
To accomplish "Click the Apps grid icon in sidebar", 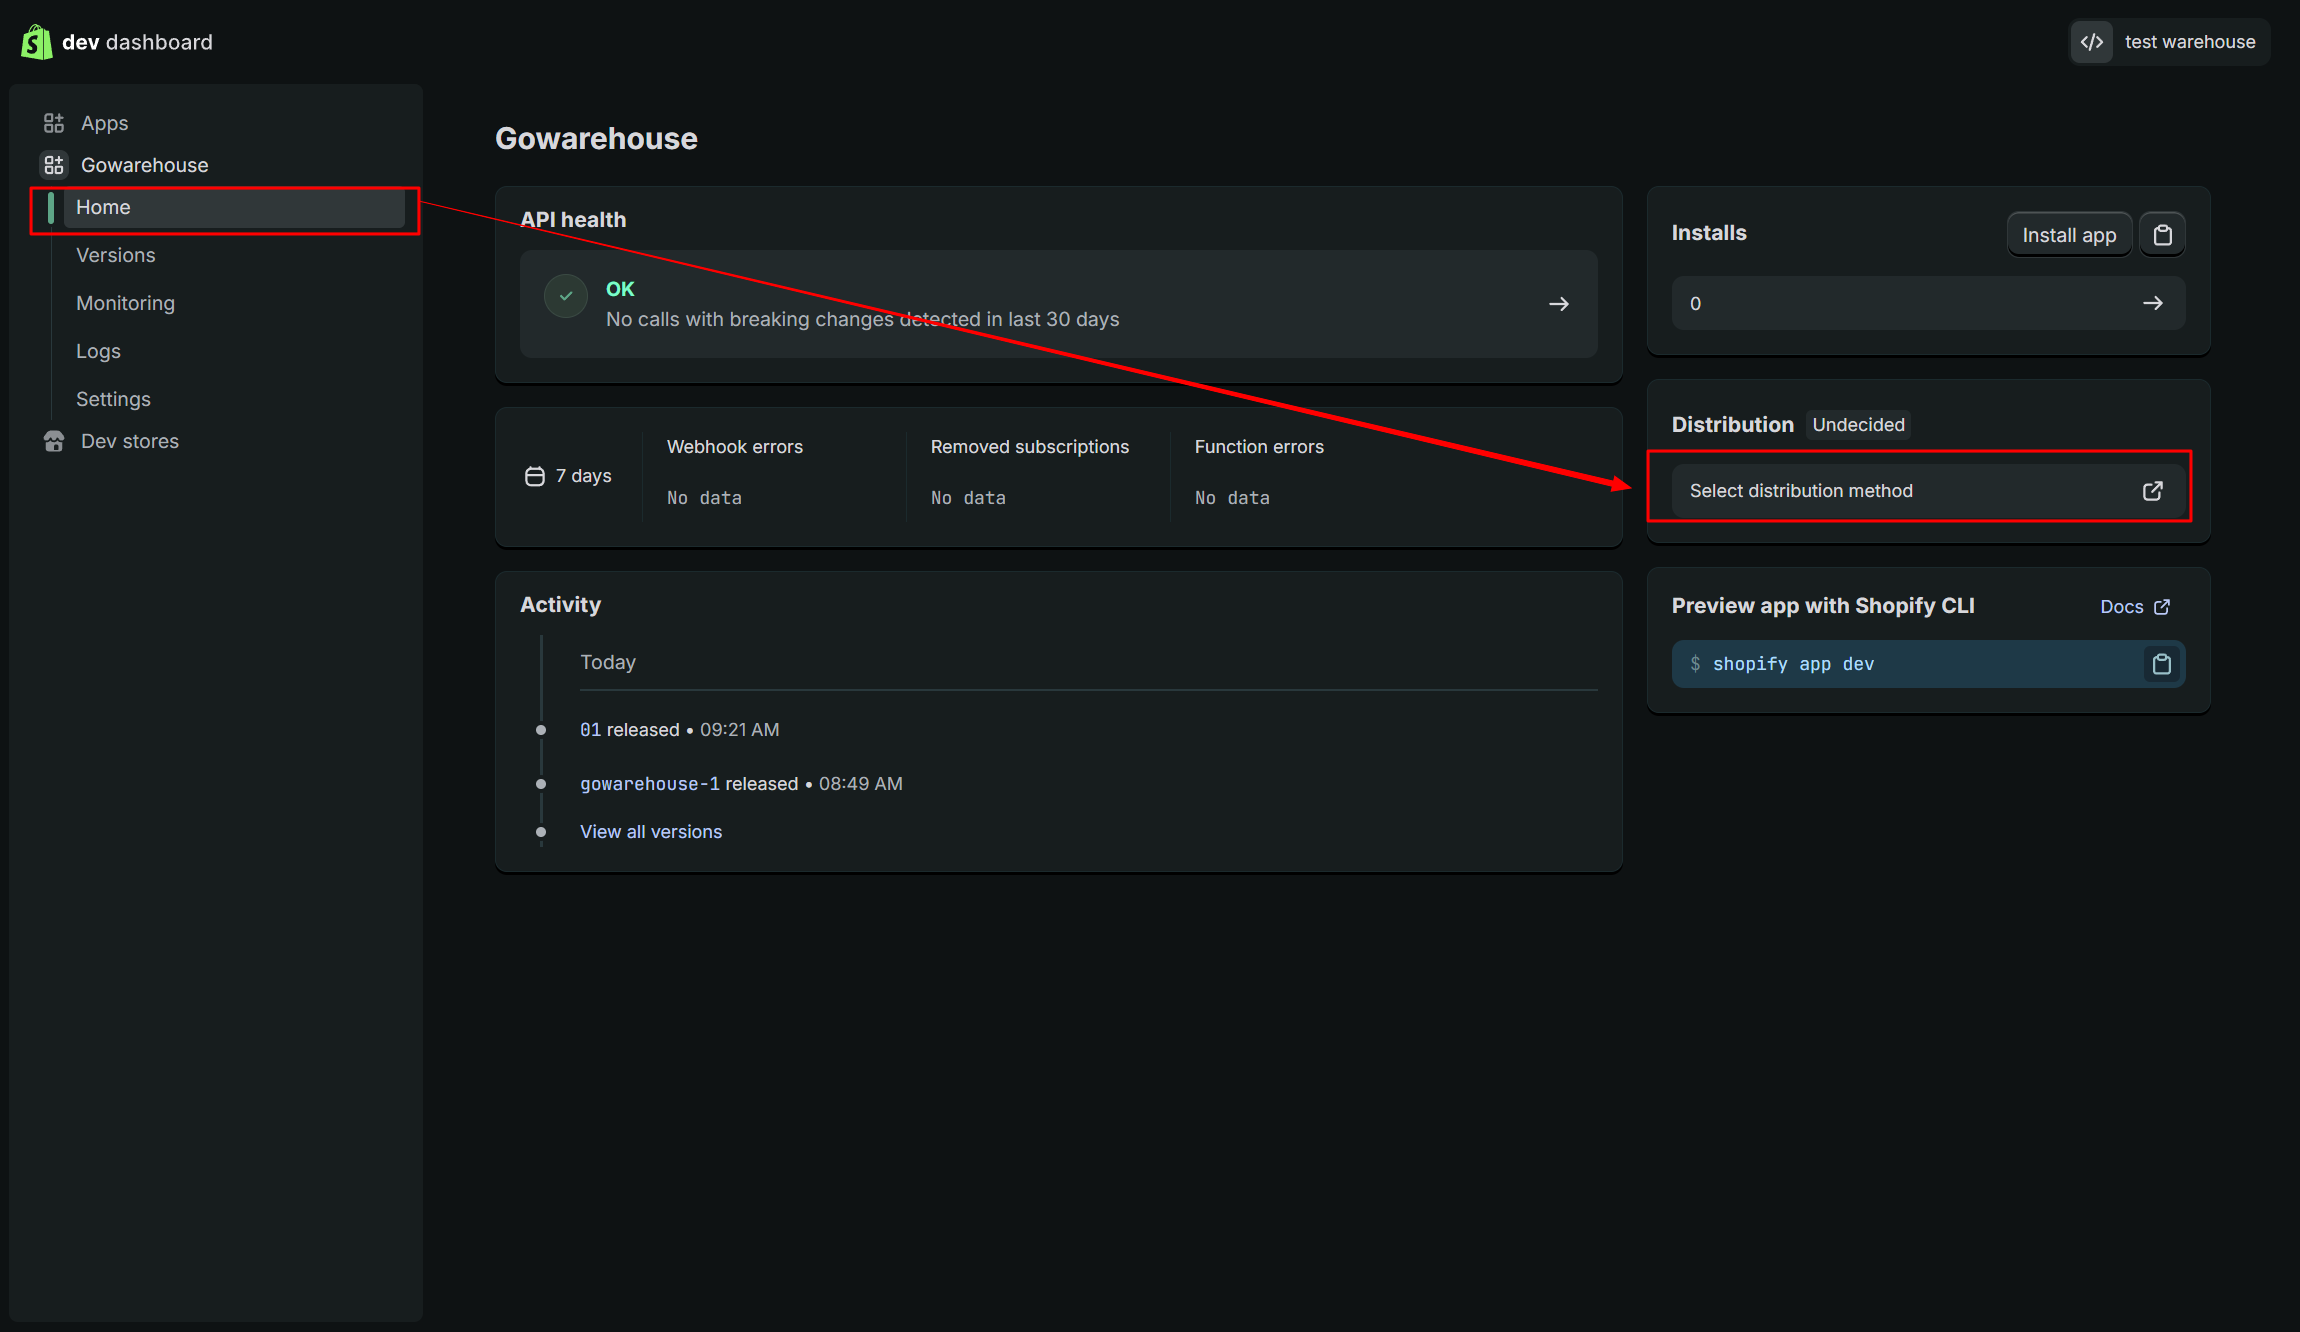I will 54,123.
